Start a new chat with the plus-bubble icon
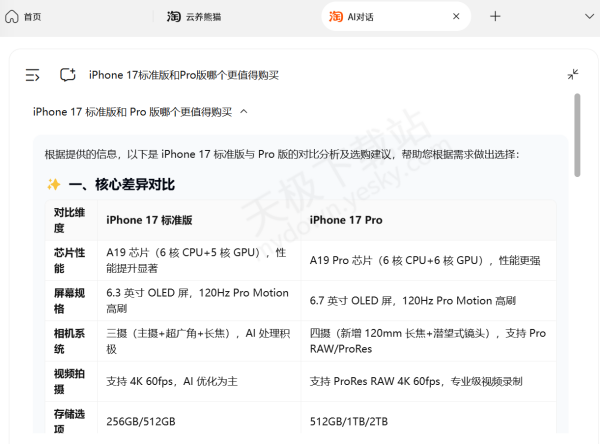The image size is (600, 444). (68, 74)
